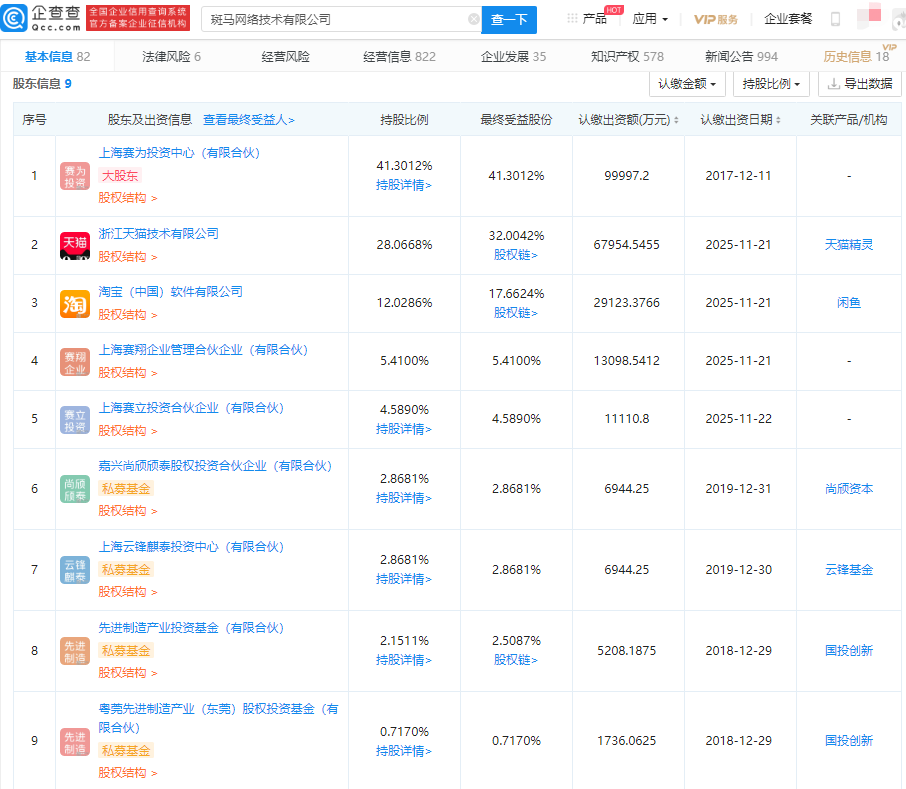Open 企业套餐 link in header

[x=788, y=19]
